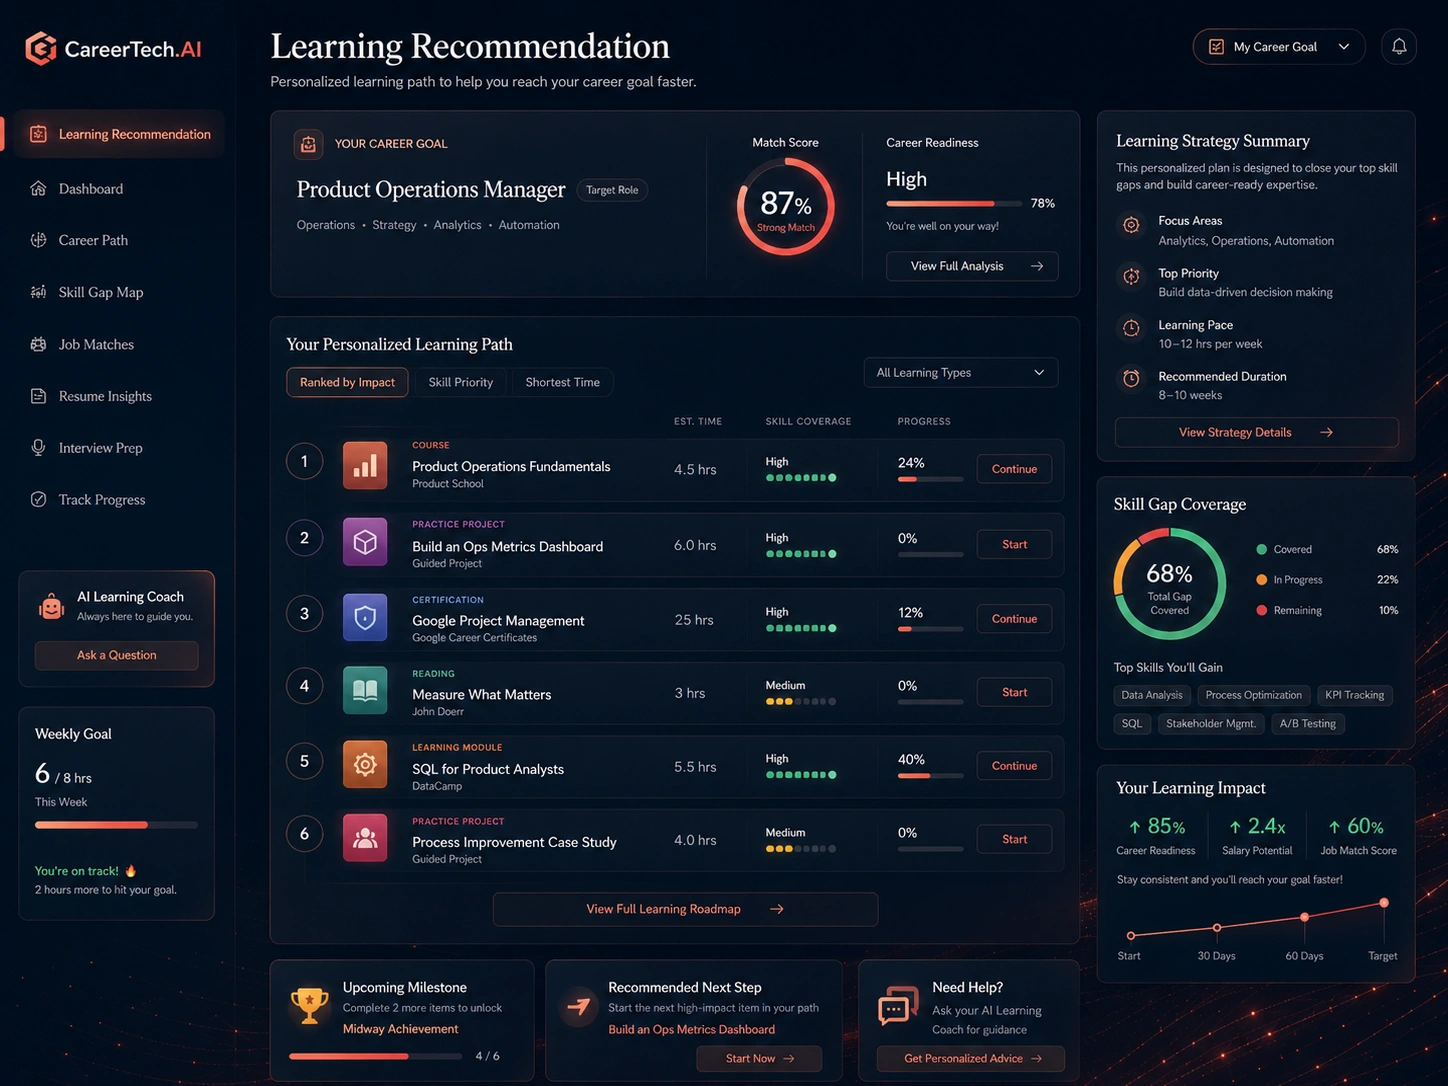Start Build an Ops Metrics Dashboard
The image size is (1448, 1086).
[1014, 544]
